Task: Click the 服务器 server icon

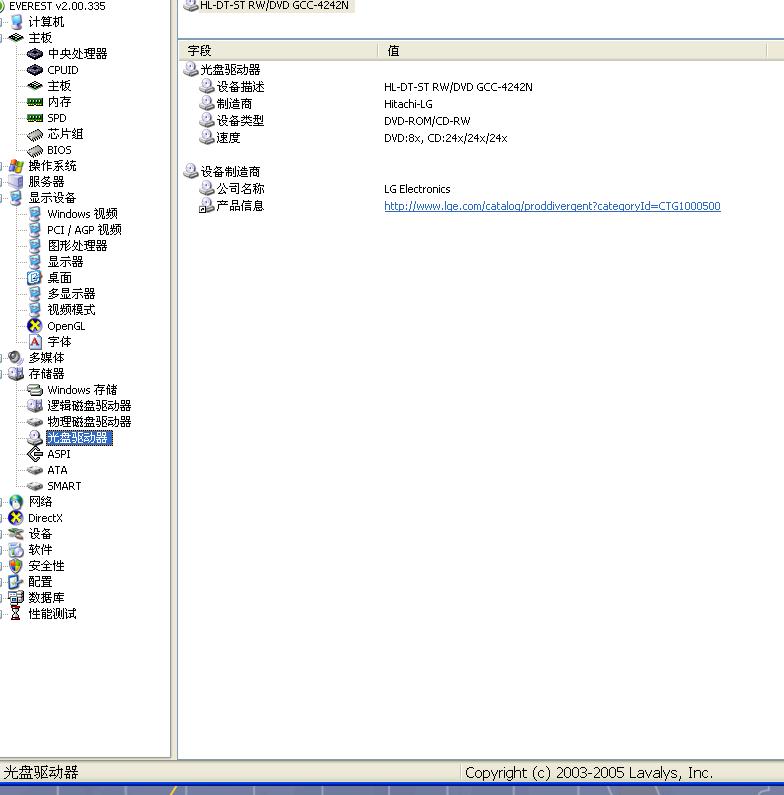Action: pos(16,182)
